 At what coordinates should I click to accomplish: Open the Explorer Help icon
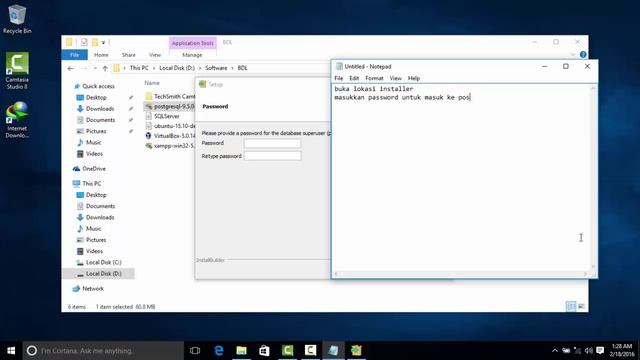click(583, 54)
